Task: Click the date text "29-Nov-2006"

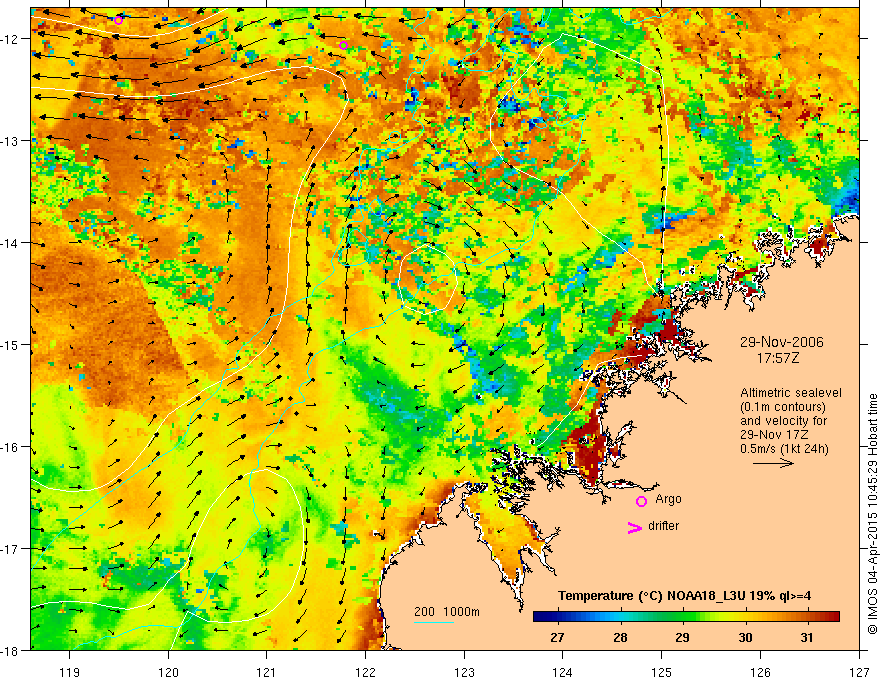Action: pos(781,342)
